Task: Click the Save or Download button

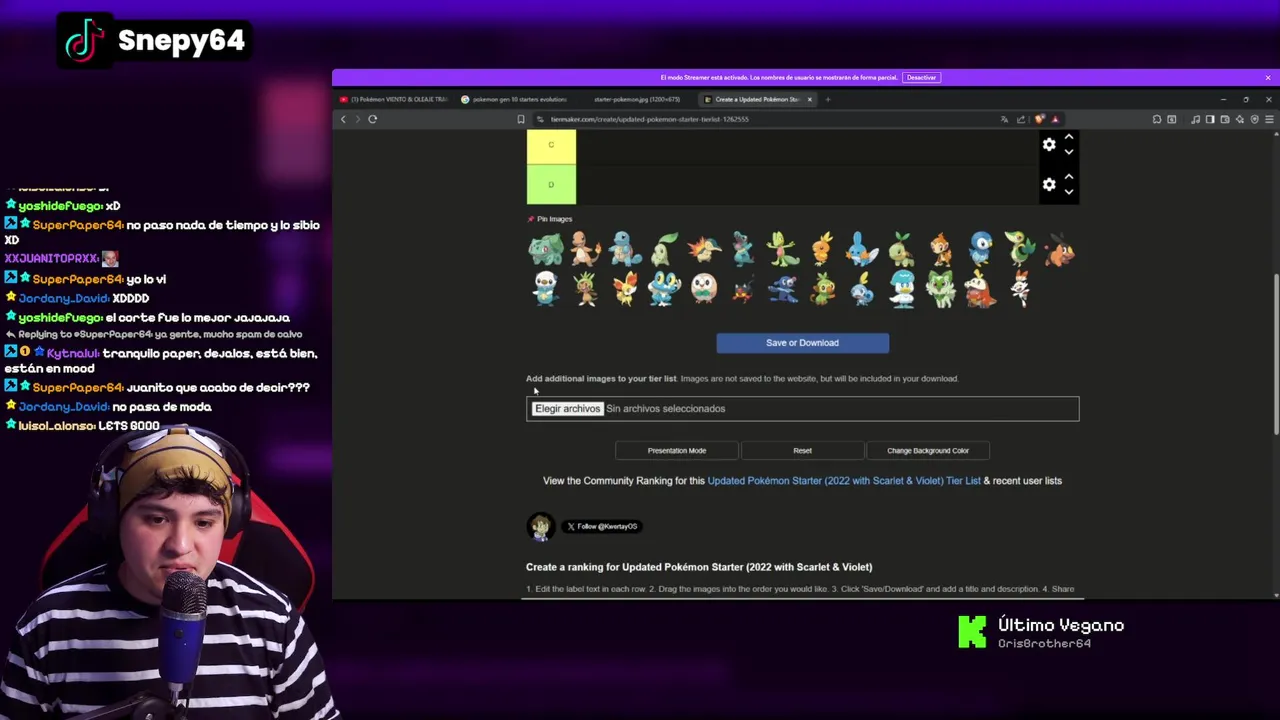Action: point(802,343)
